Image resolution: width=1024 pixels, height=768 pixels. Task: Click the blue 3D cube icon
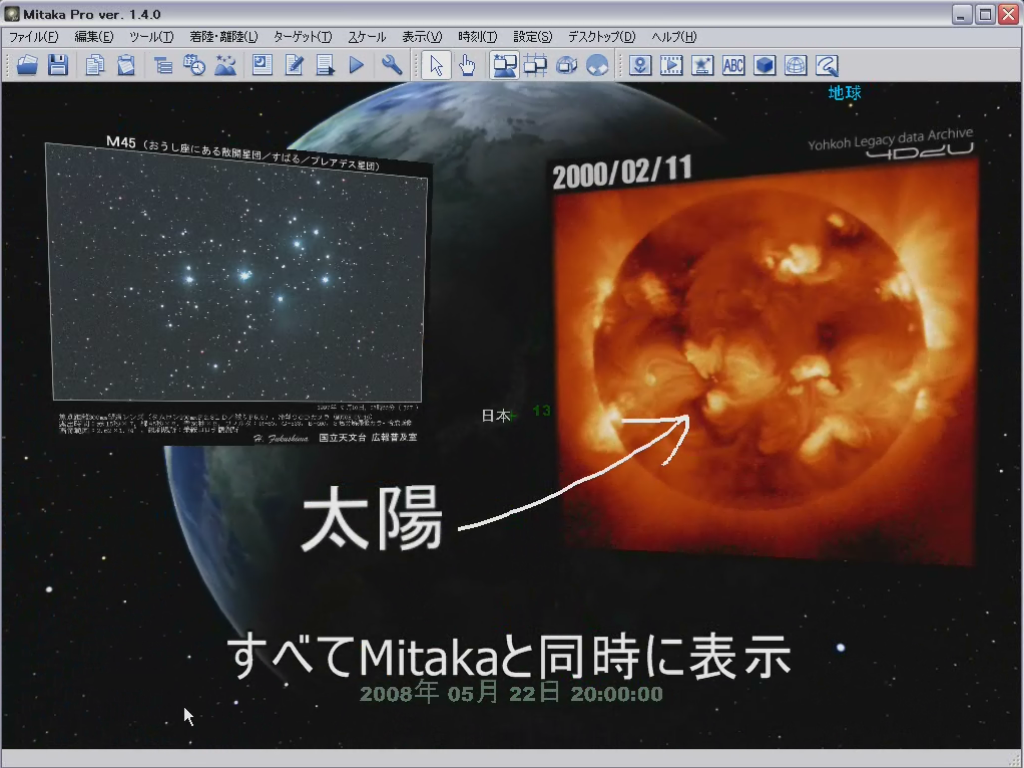tap(765, 65)
